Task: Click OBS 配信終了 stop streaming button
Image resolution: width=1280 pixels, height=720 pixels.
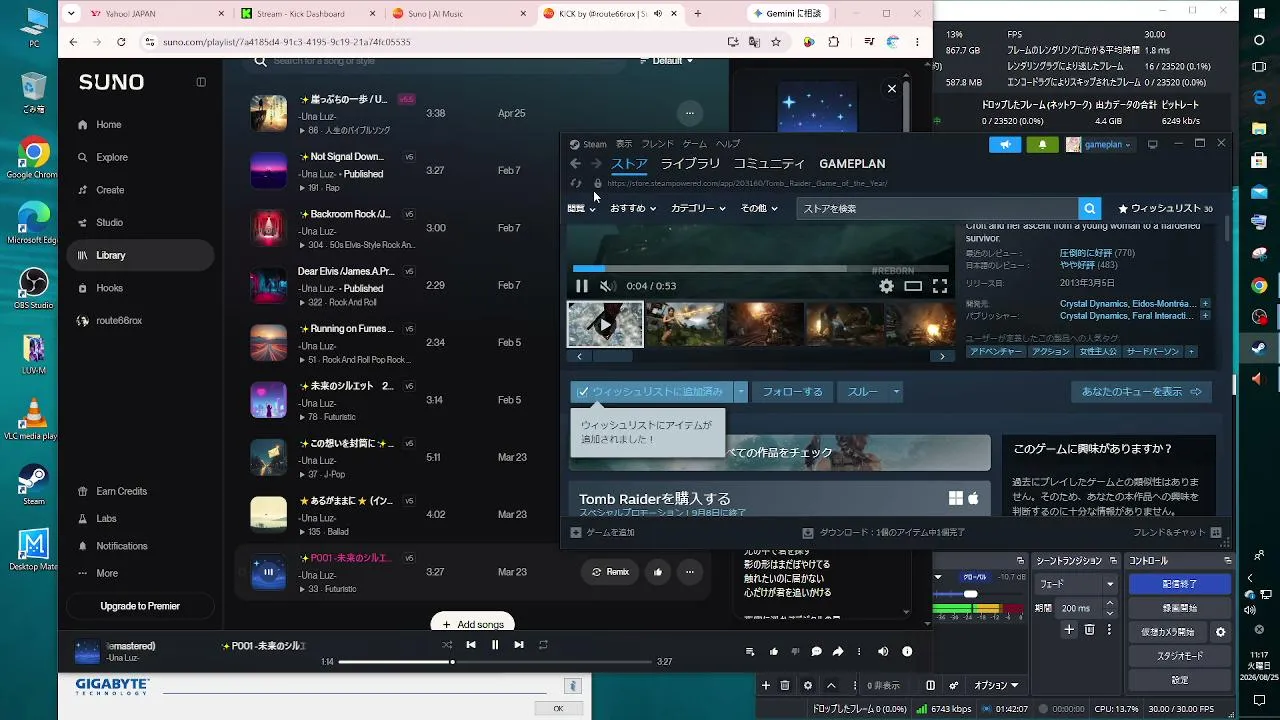Action: pyautogui.click(x=1180, y=584)
